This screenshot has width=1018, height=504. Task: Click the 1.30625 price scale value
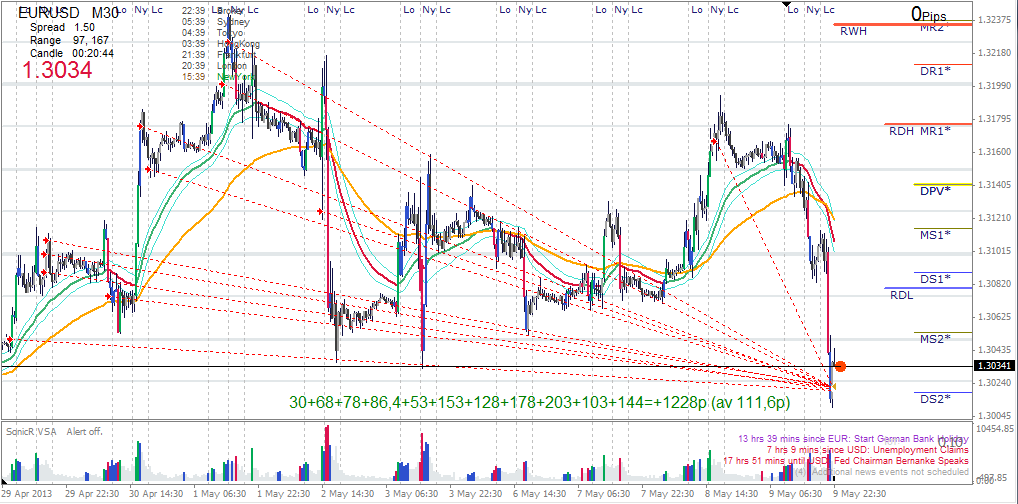(997, 317)
